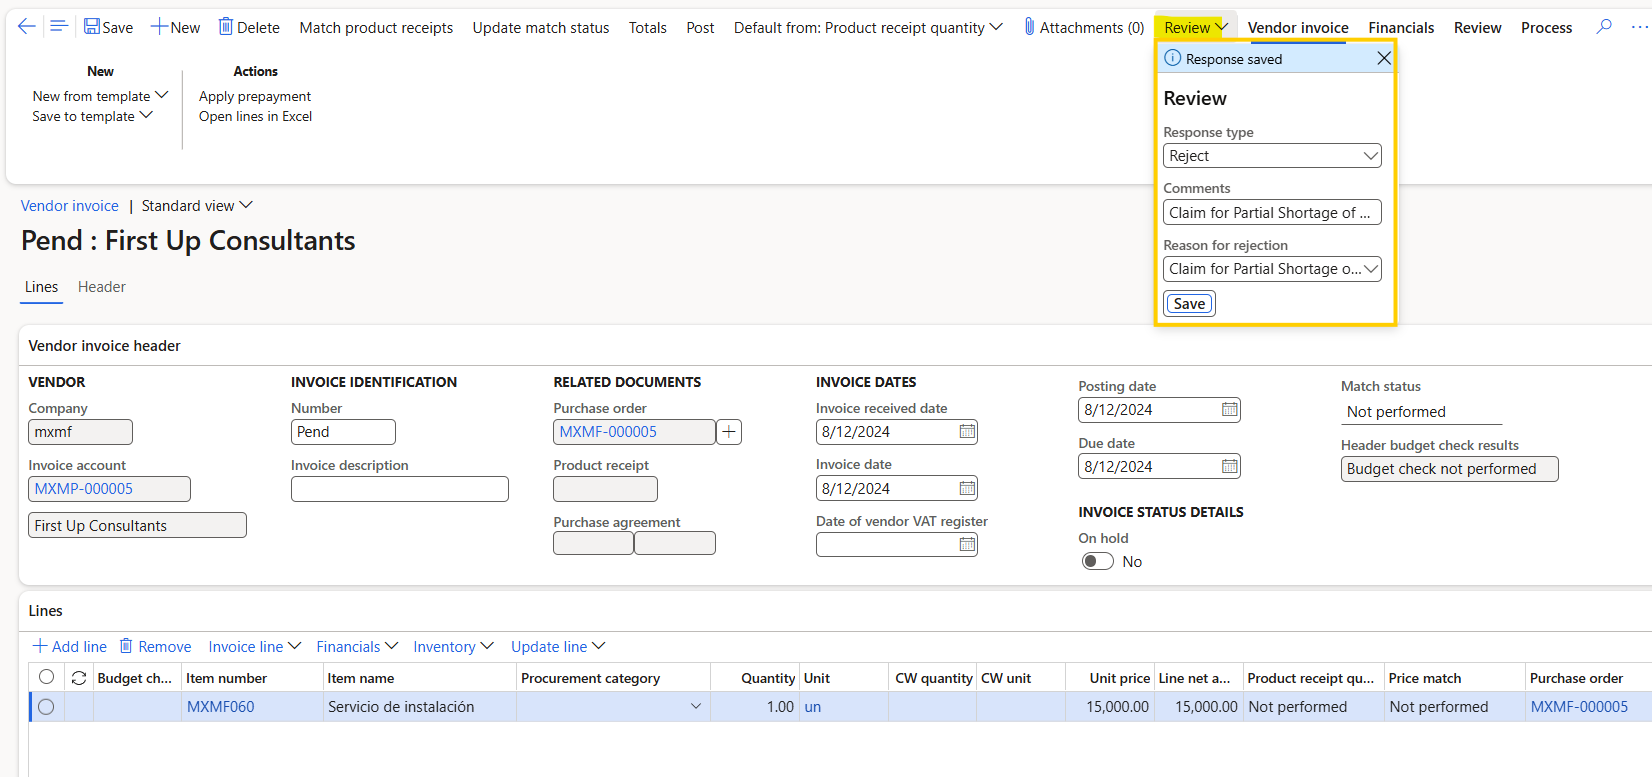
Task: Expand the lines Financials menu
Action: coord(357,647)
